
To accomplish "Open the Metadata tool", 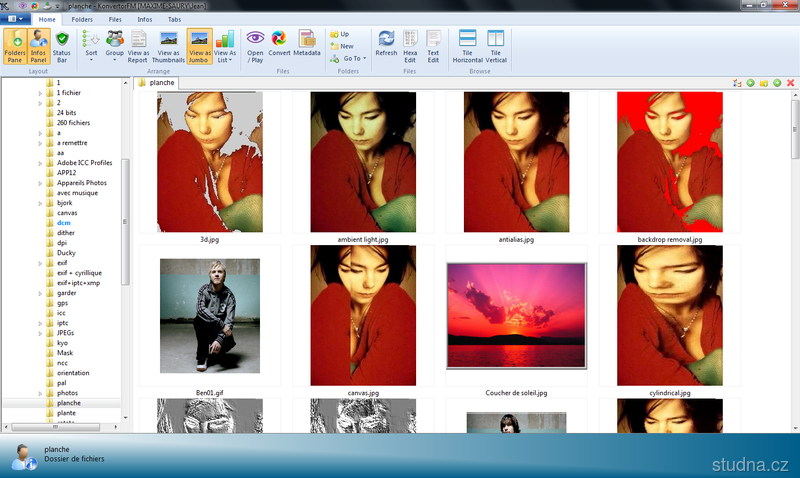I will (x=307, y=43).
